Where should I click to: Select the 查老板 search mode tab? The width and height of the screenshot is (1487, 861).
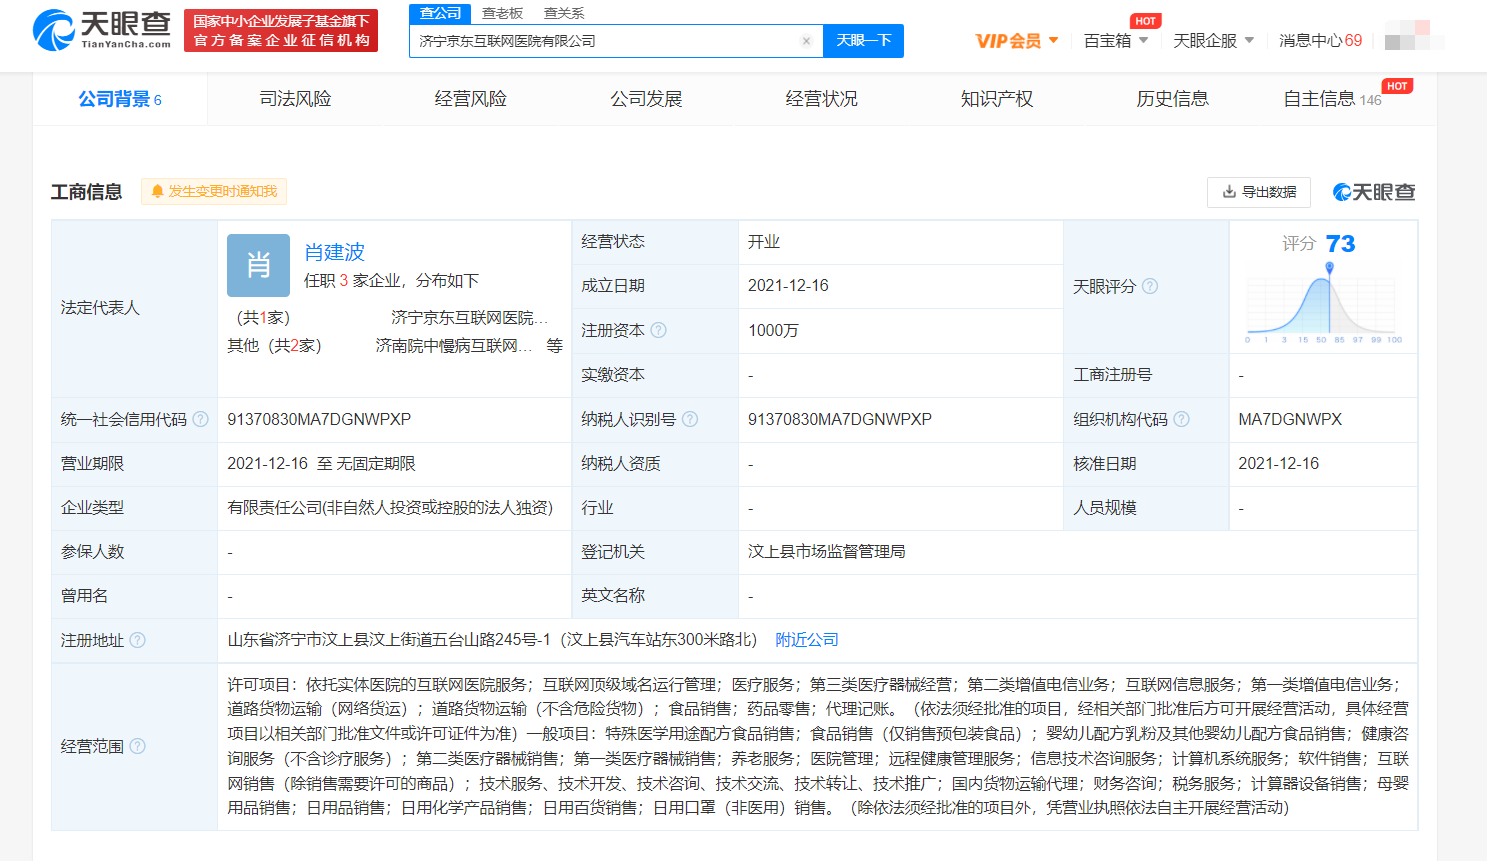[x=502, y=13]
